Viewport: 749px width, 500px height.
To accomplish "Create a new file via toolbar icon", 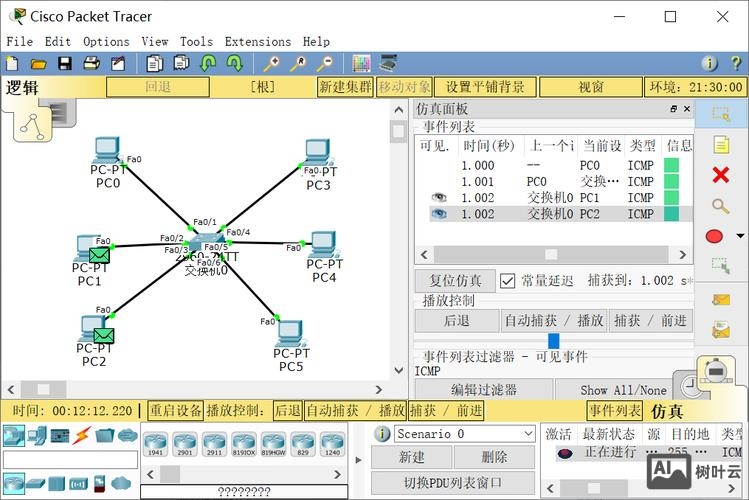I will (x=12, y=63).
